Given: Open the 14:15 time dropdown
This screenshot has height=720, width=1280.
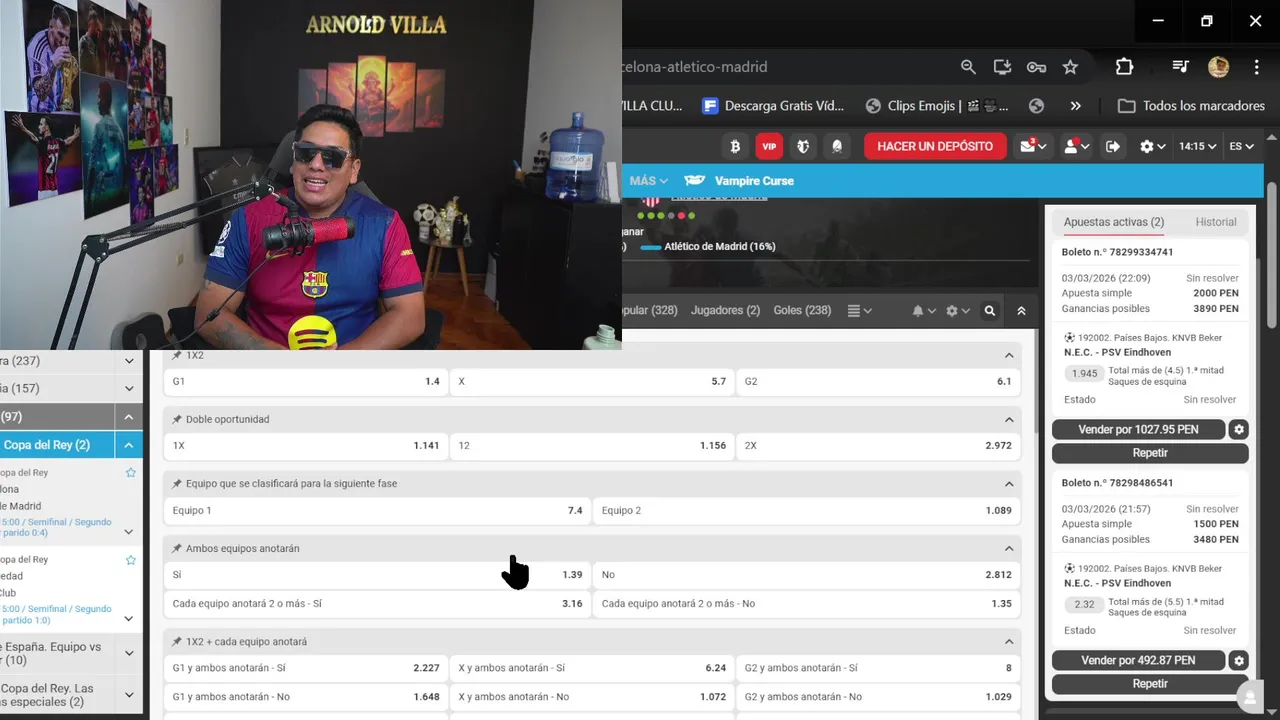Looking at the screenshot, I should tap(1197, 146).
